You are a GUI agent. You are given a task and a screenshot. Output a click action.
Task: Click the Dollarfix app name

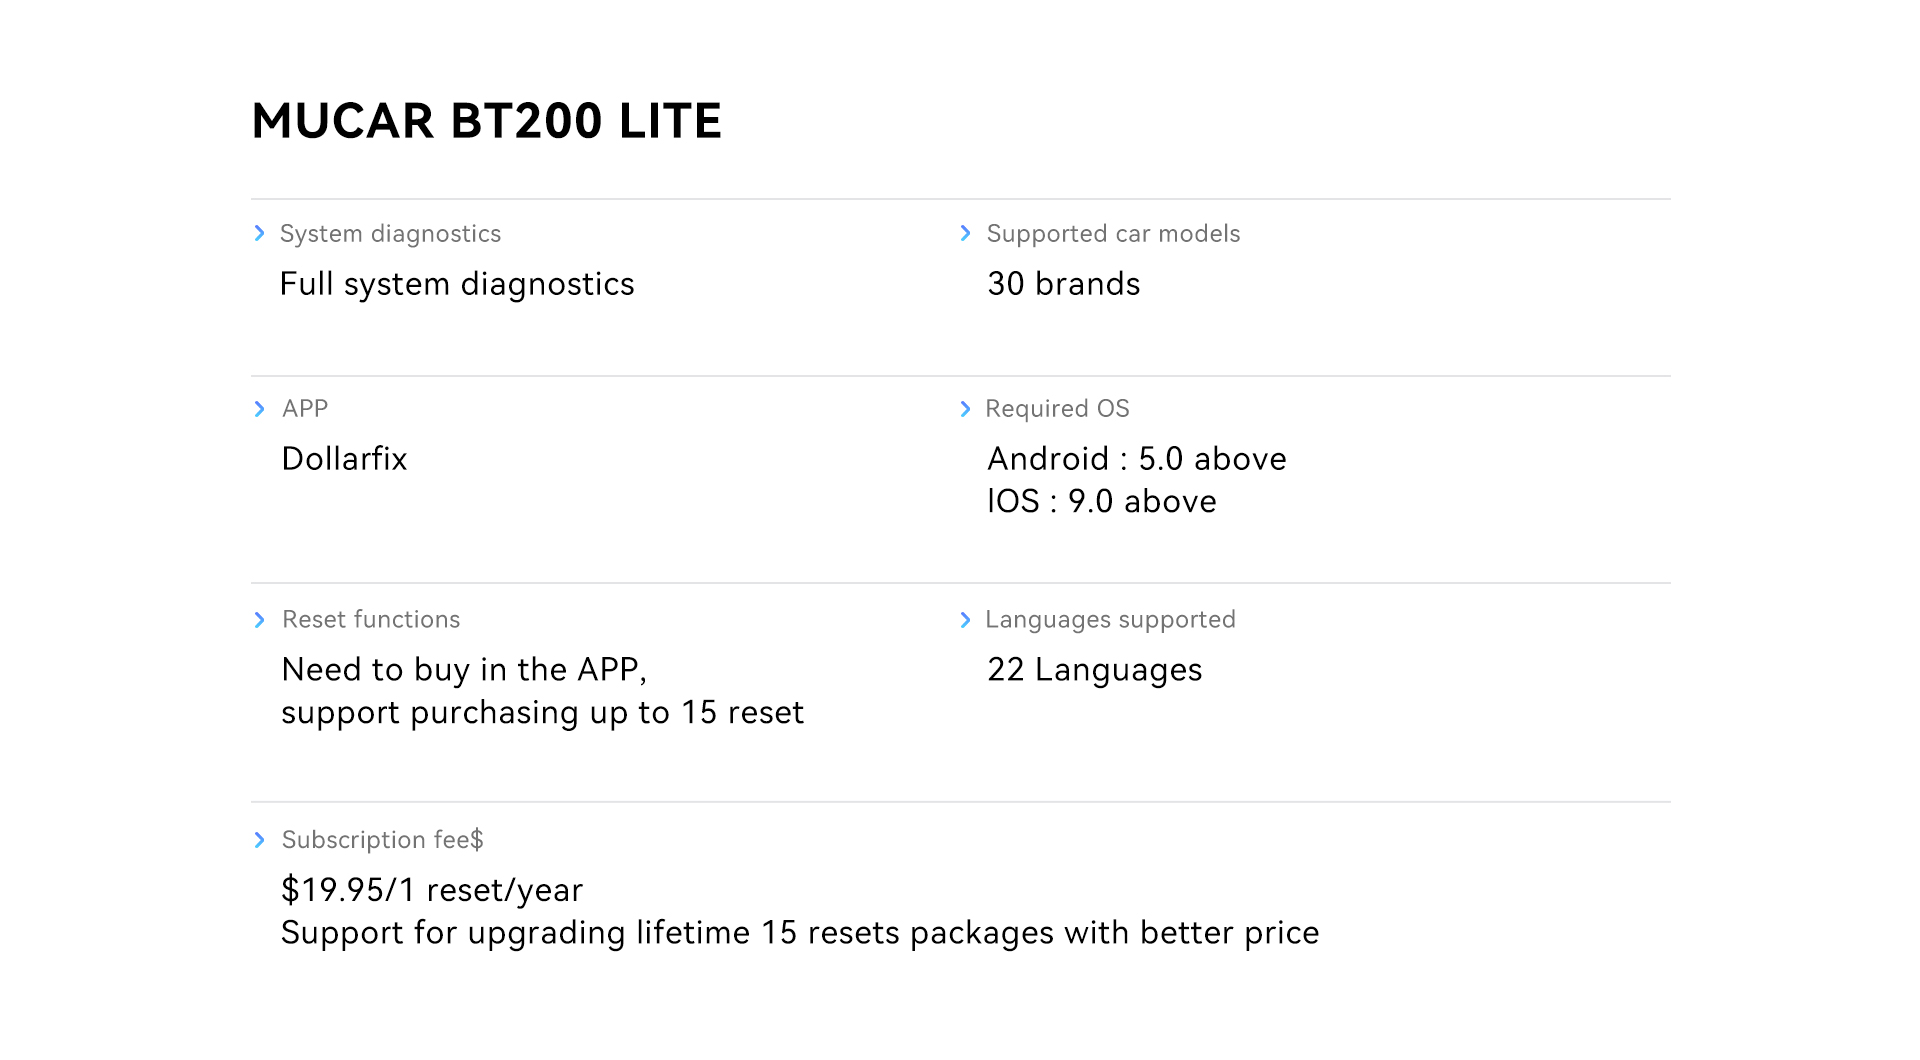coord(344,459)
